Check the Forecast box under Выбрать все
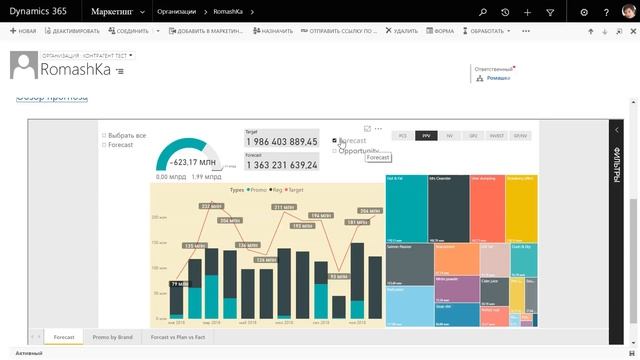Viewport: 640px width, 360px height. tap(104, 145)
